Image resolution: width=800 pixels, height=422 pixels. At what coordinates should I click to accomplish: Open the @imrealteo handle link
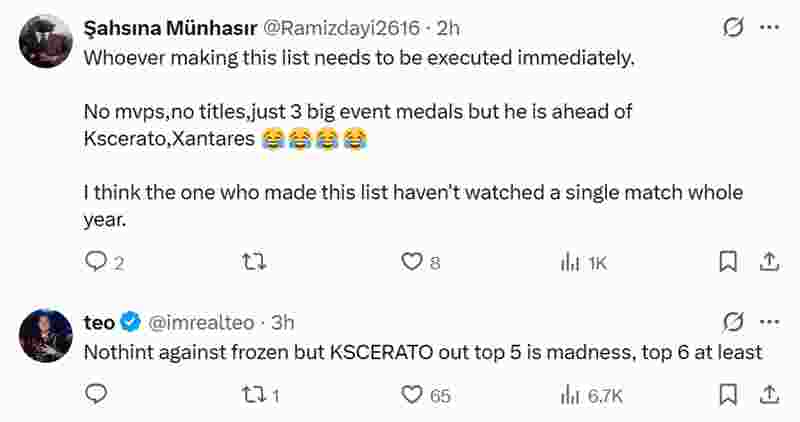click(202, 322)
